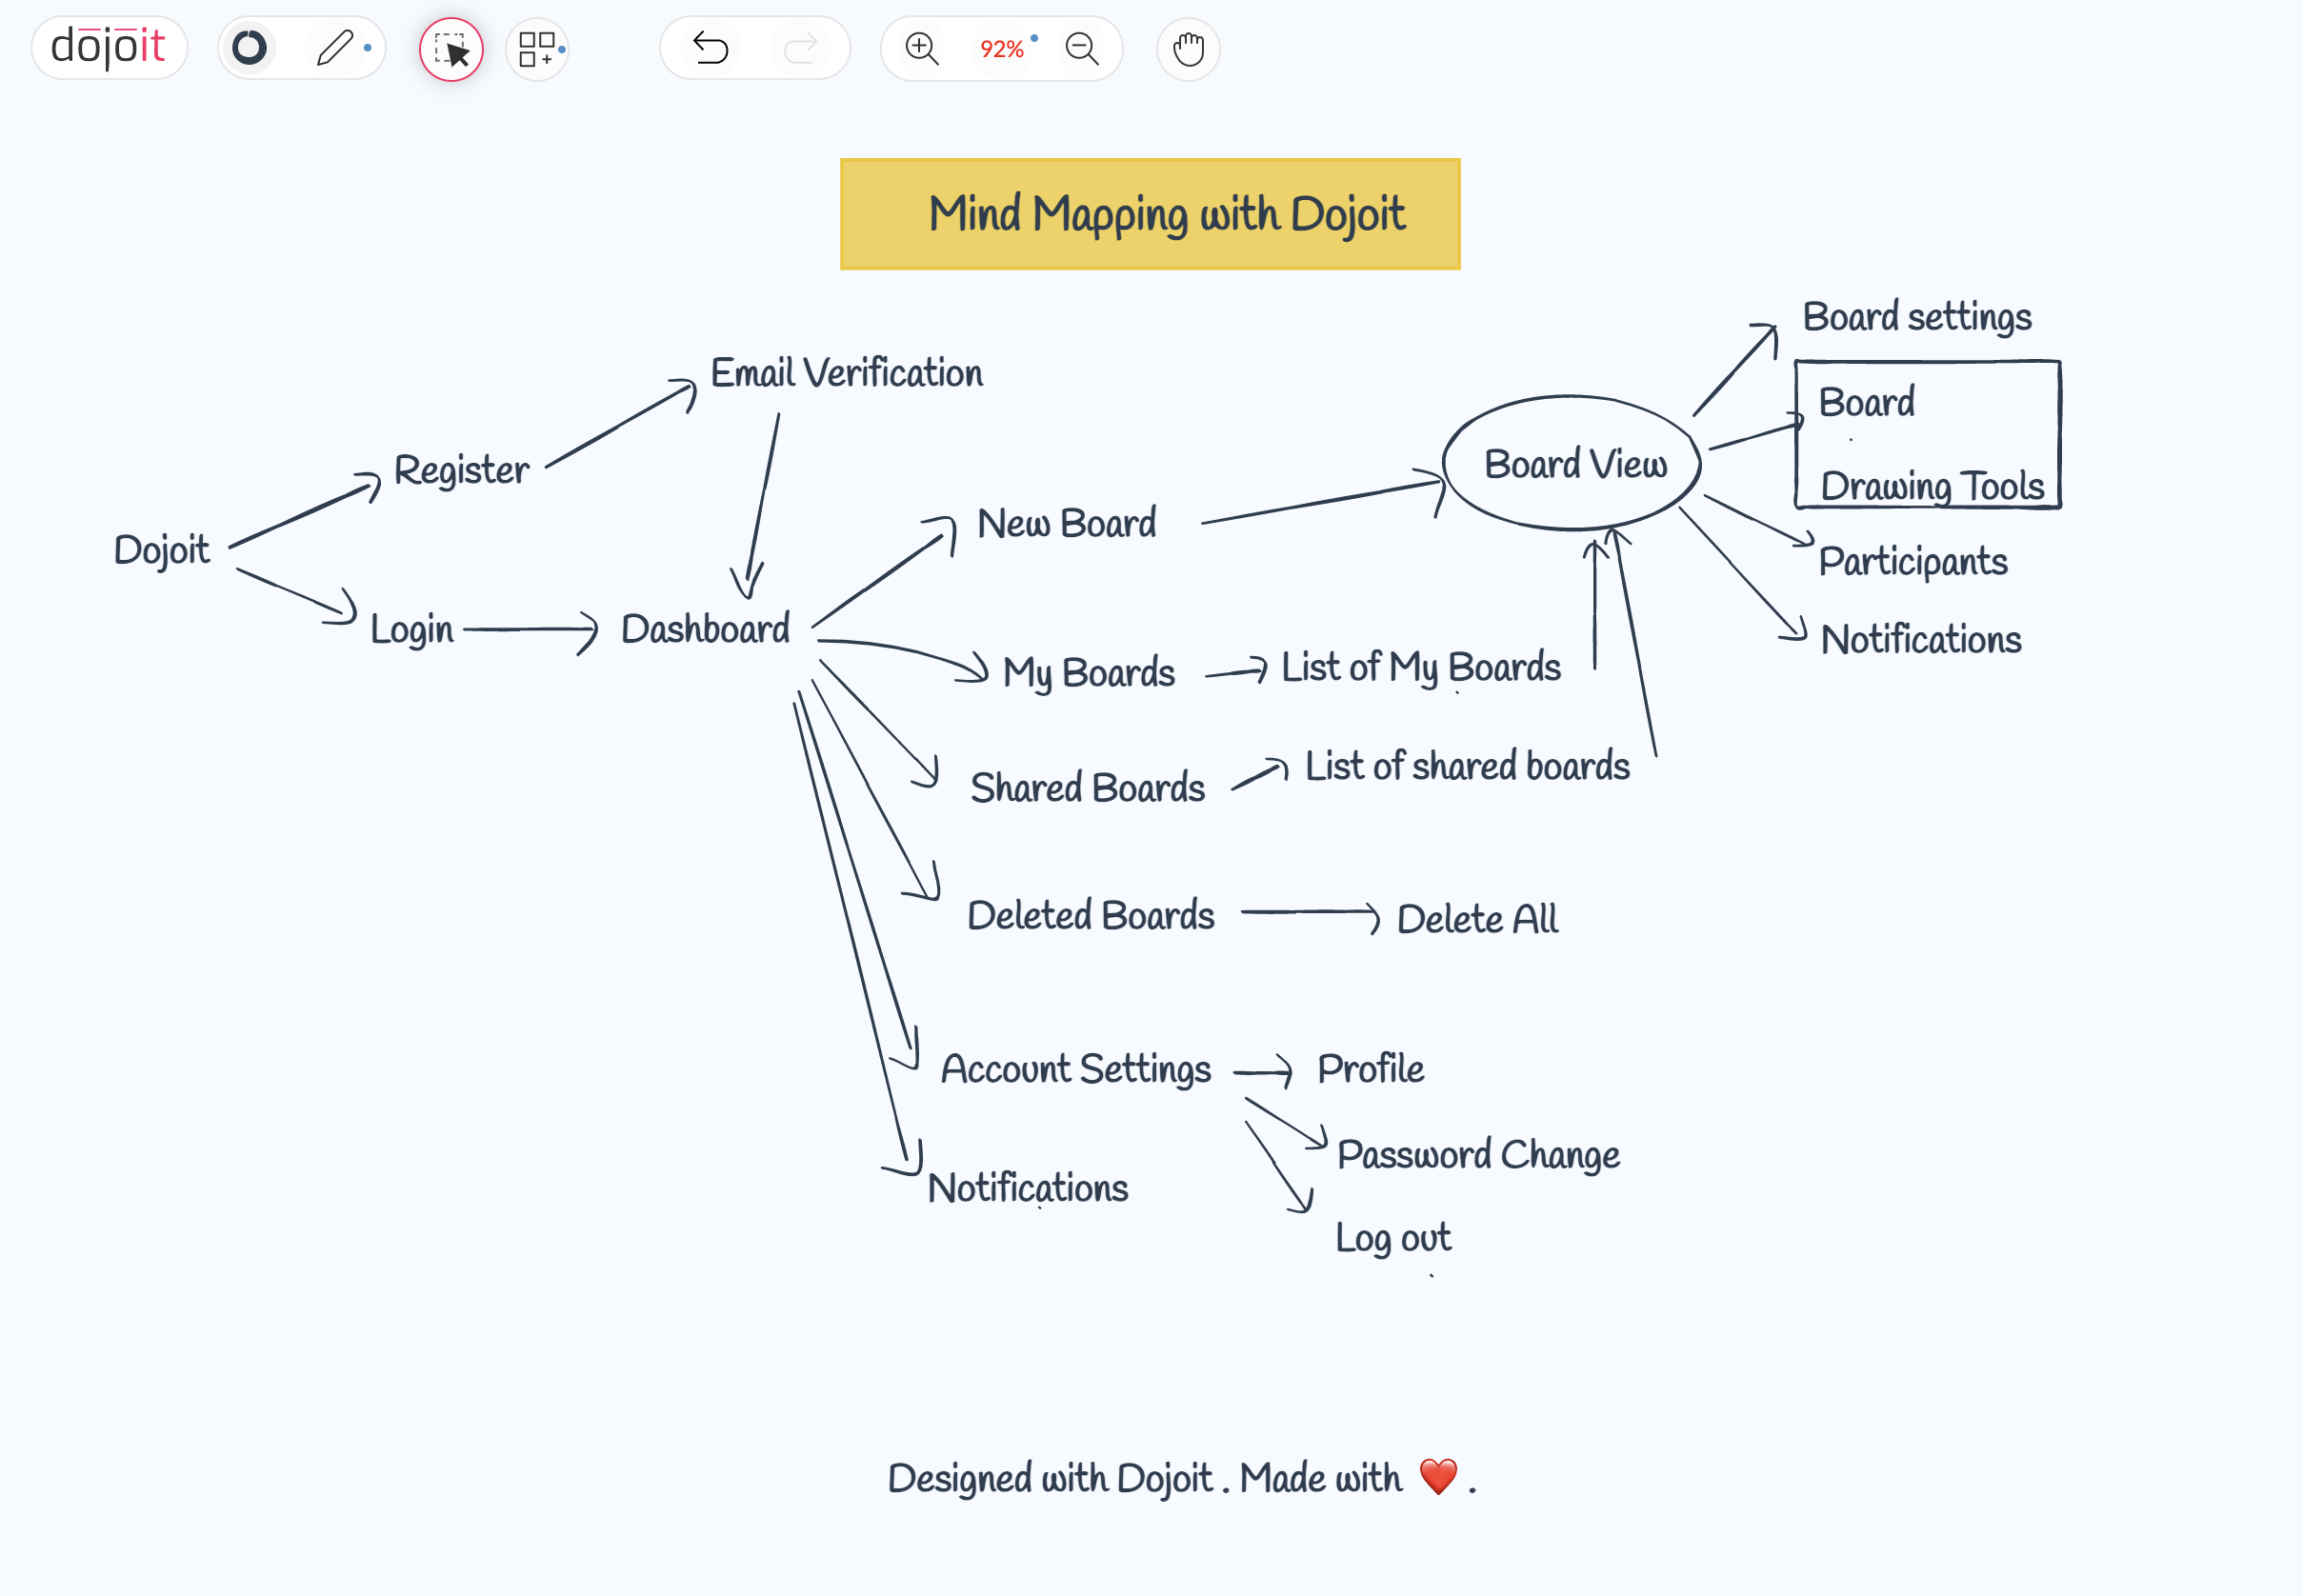Select the Dashboard text node
The height and width of the screenshot is (1596, 2303).
click(705, 629)
